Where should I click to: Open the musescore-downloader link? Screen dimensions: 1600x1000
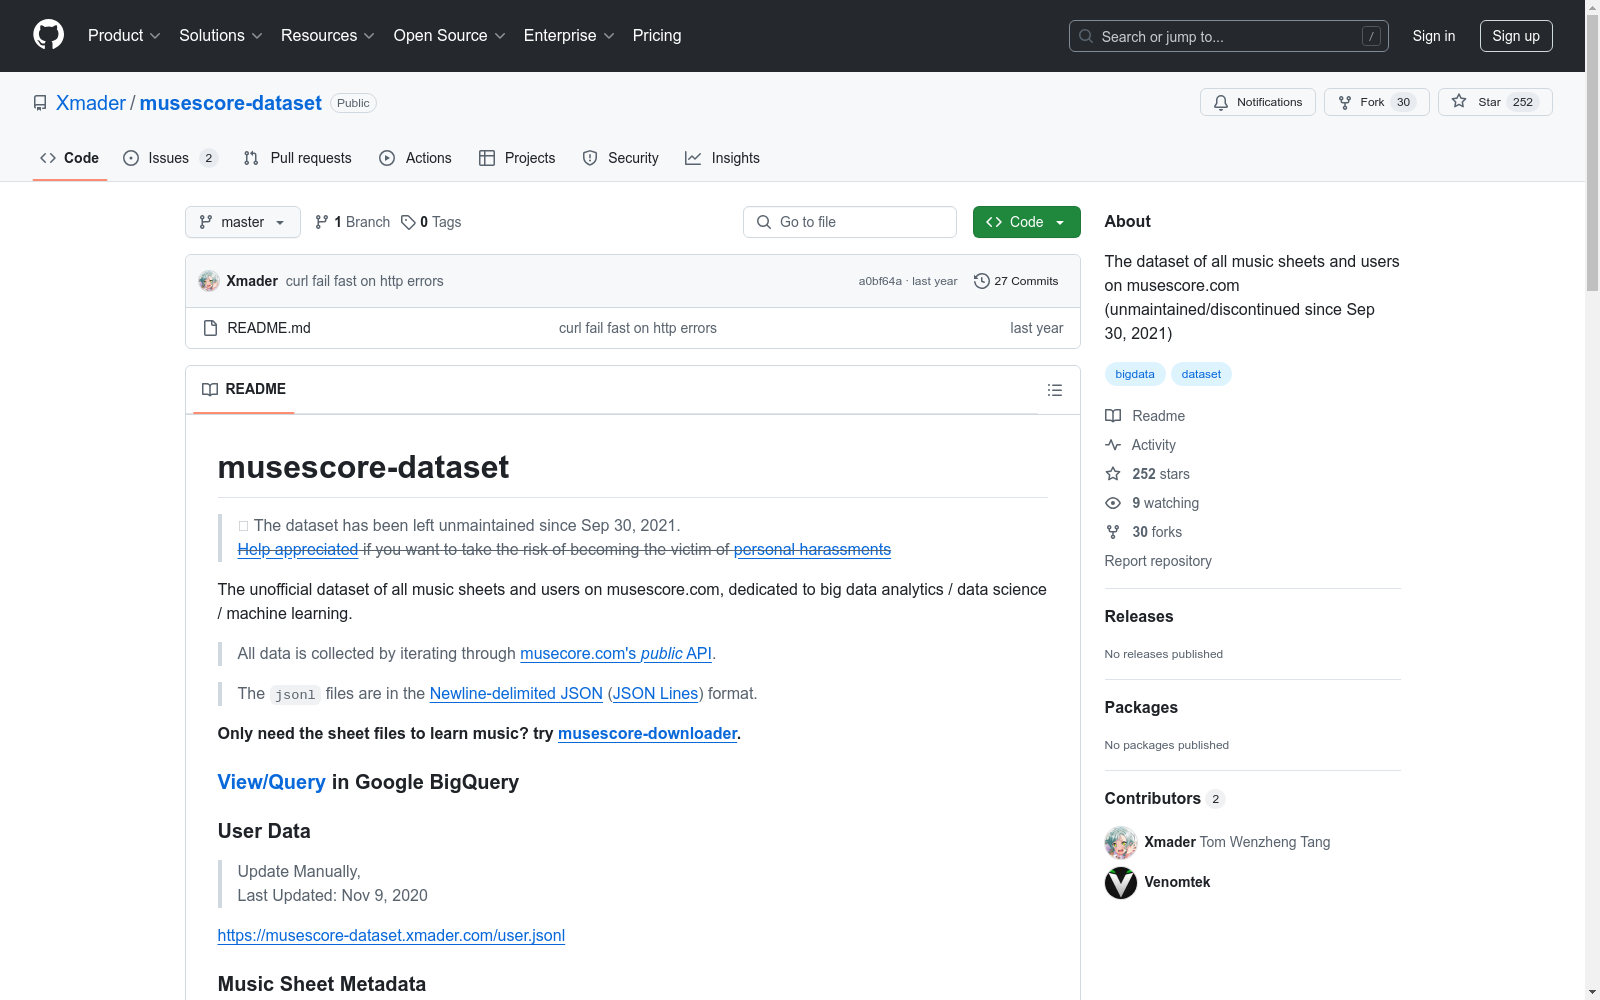pos(648,733)
